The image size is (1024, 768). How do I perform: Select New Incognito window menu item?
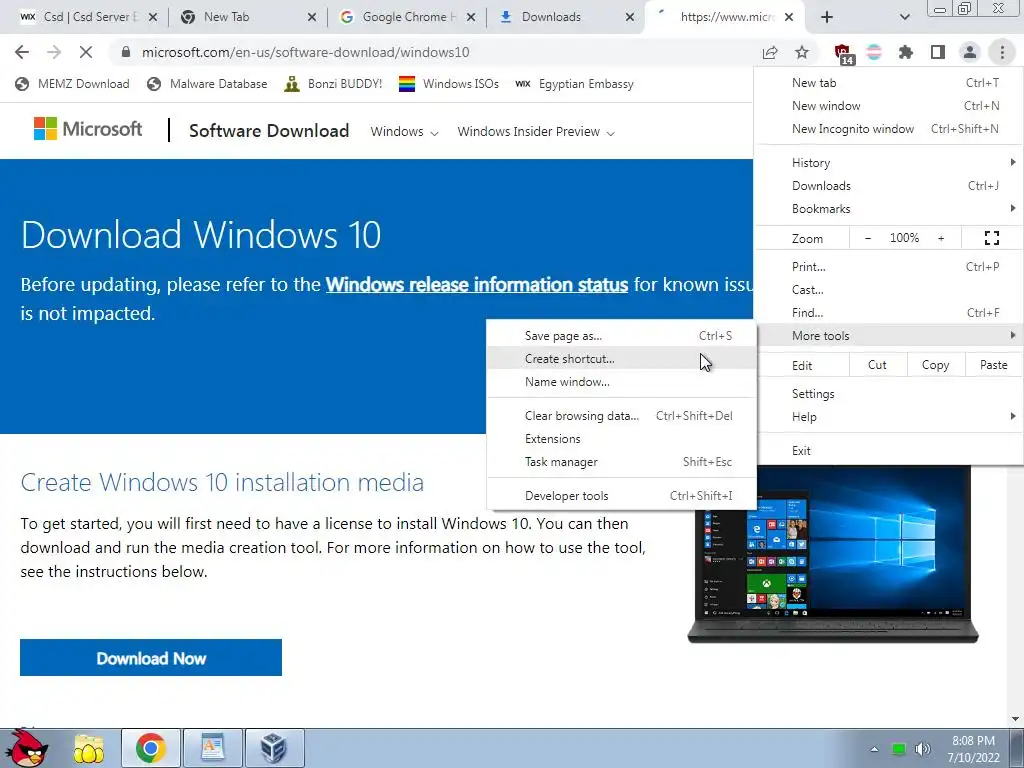pyautogui.click(x=890, y=129)
